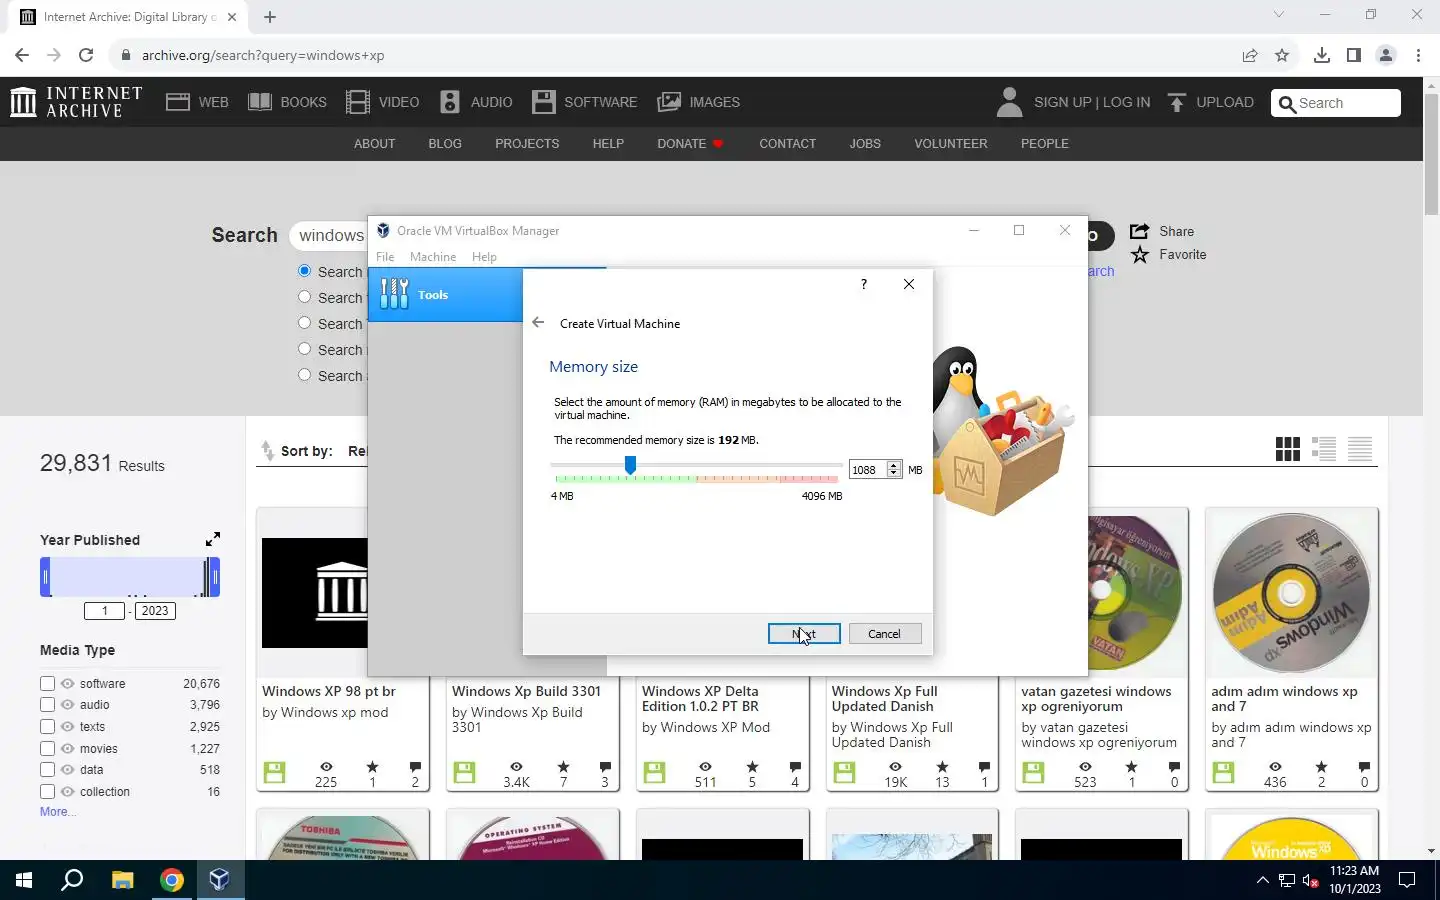1440x900 pixels.
Task: Click the Favorite star icon
Action: [x=1139, y=255]
